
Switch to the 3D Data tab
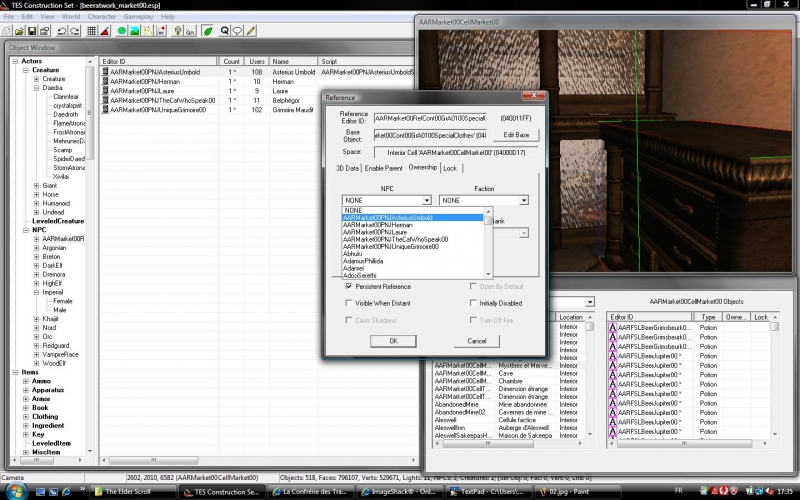pyautogui.click(x=347, y=168)
